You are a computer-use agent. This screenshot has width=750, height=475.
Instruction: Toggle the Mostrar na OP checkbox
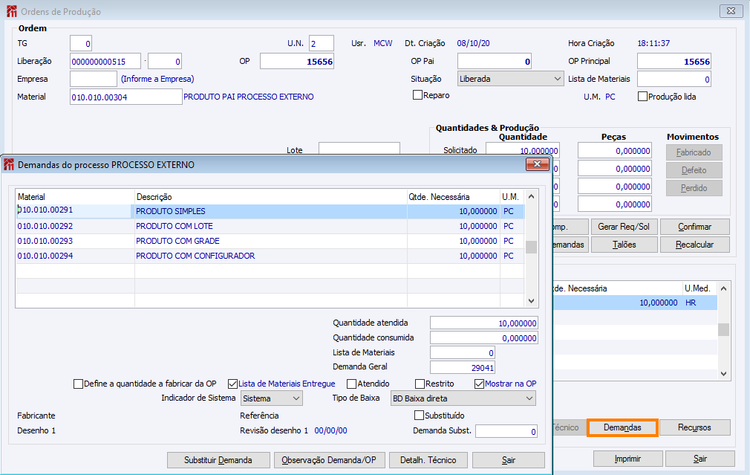478,383
